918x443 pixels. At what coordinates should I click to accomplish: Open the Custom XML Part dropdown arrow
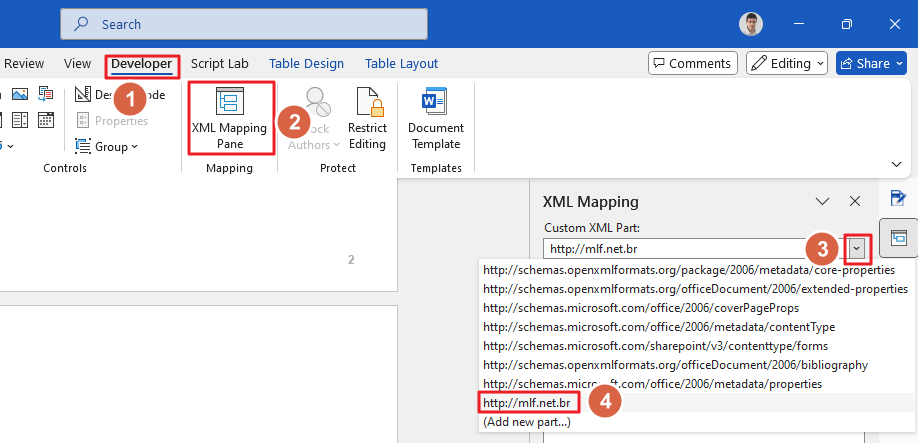coord(857,249)
